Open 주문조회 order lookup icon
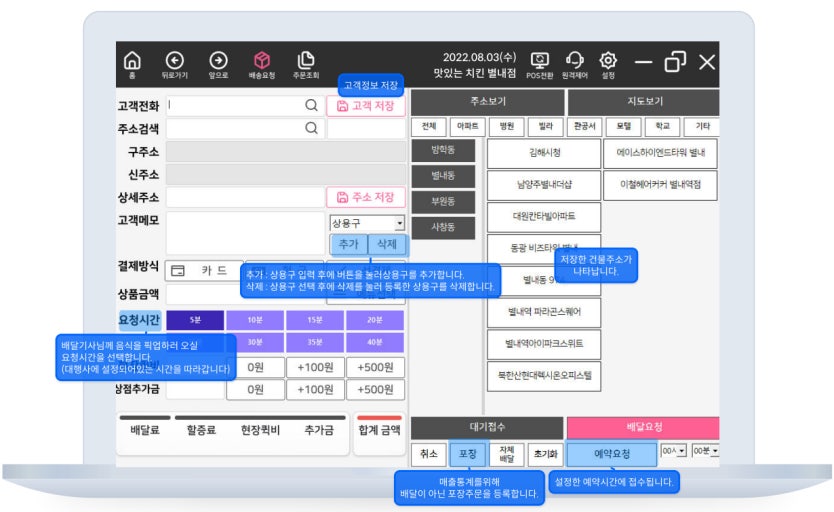 306,62
